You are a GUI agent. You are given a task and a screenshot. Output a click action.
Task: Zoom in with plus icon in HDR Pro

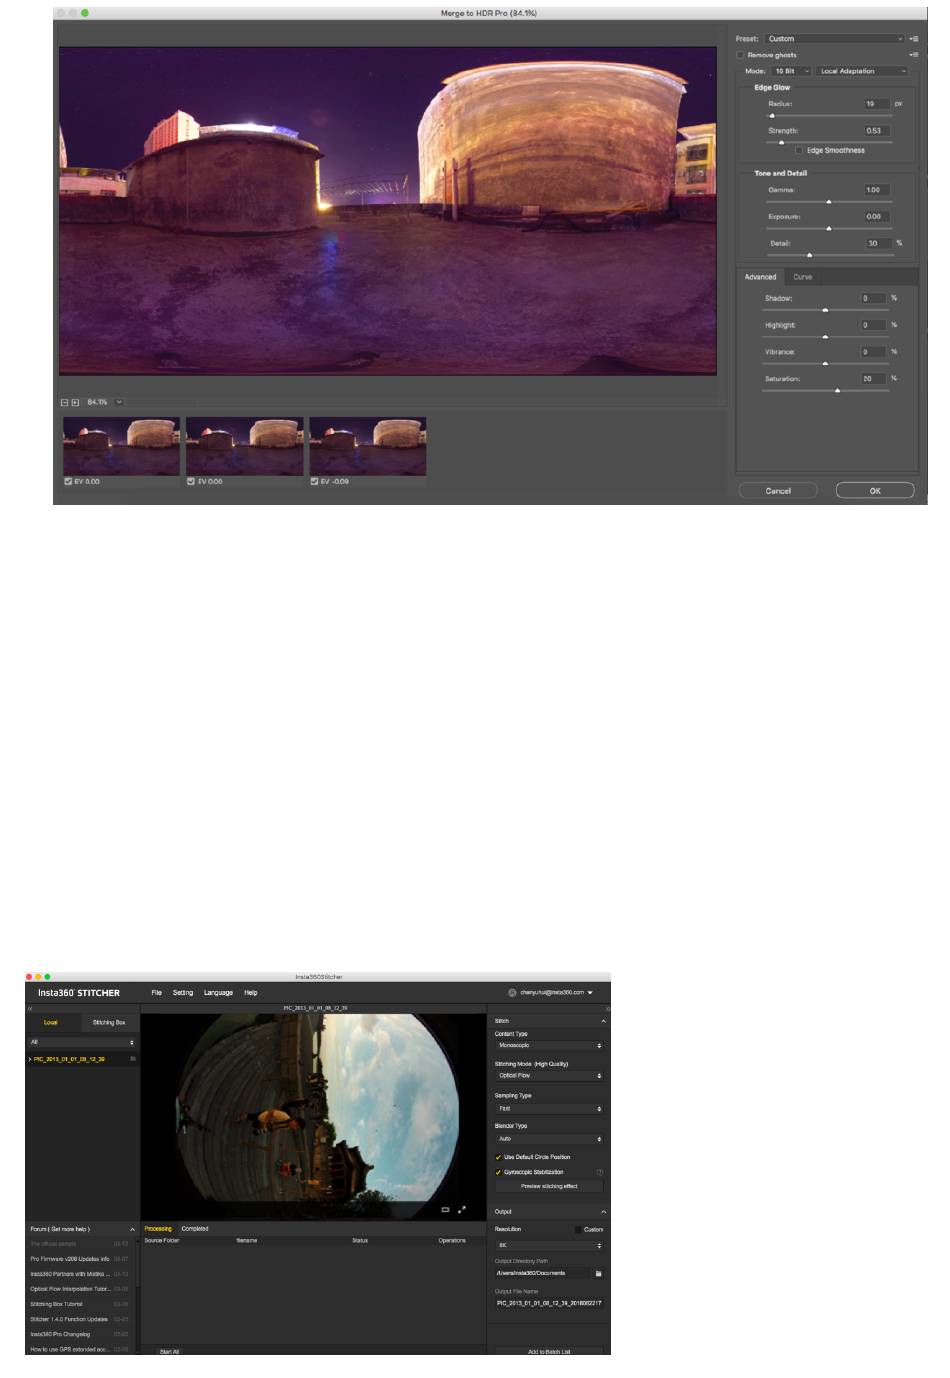pyautogui.click(x=75, y=402)
